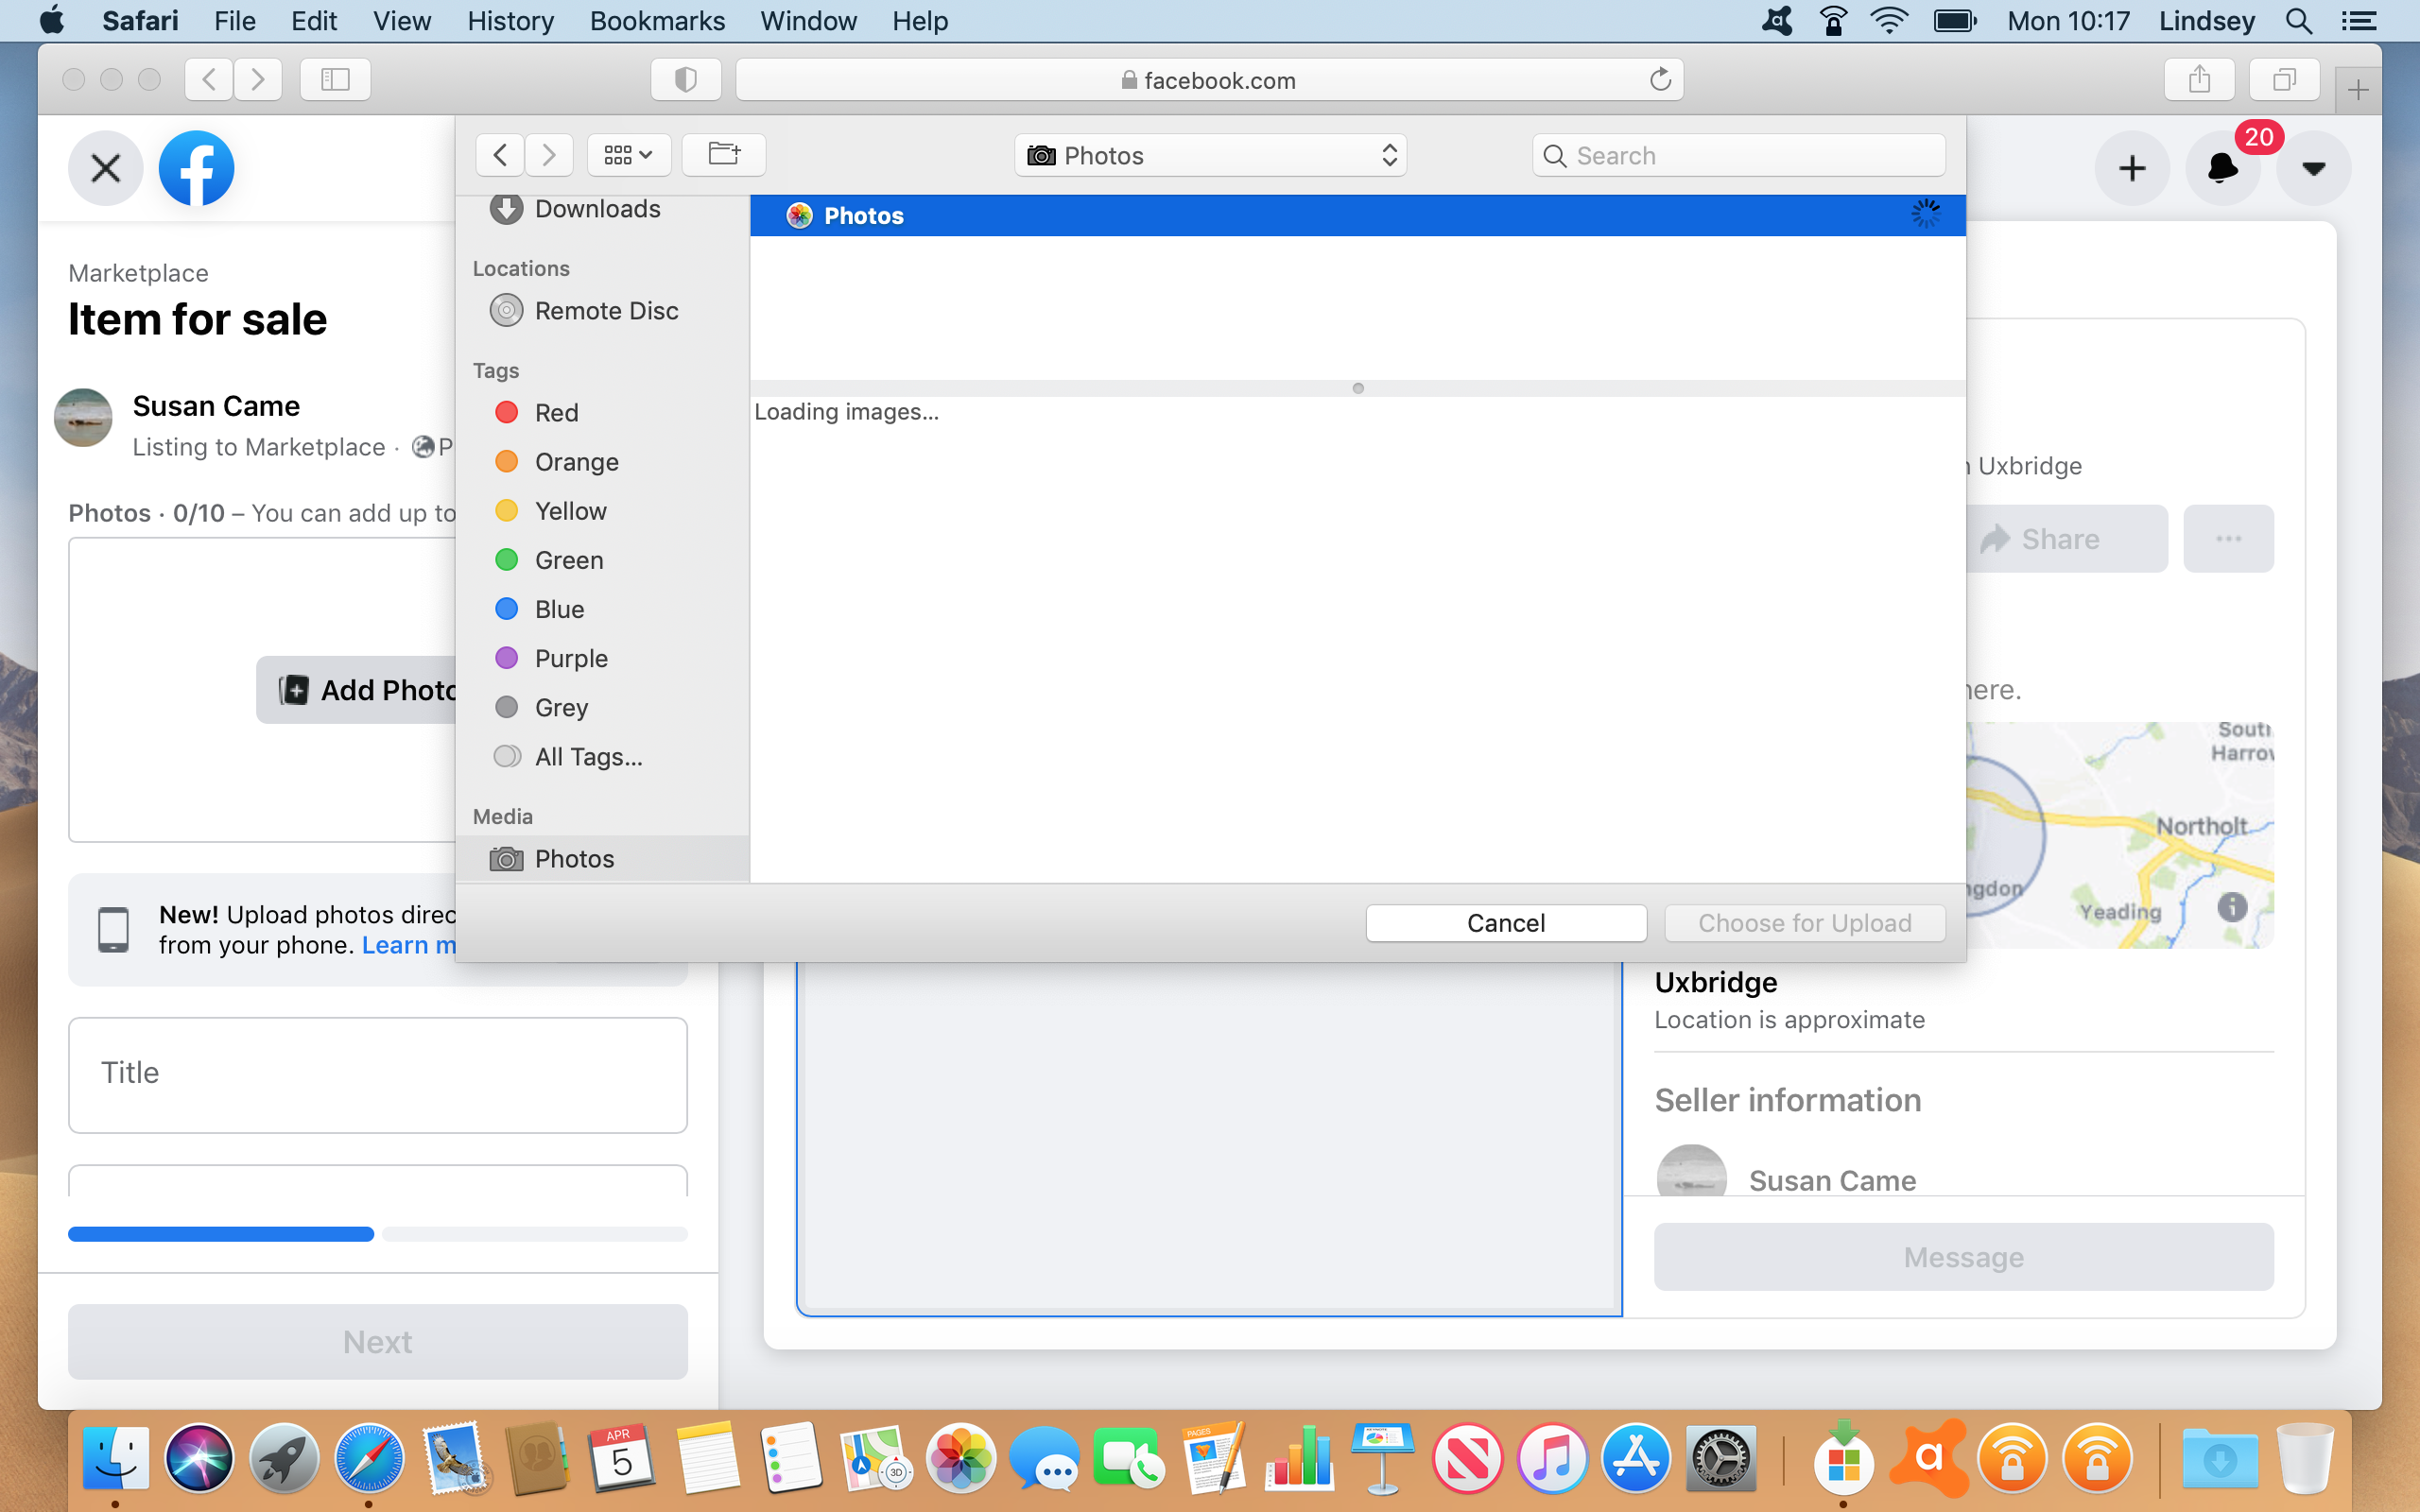
Task: Open Facebook notifications bell
Action: (x=2222, y=168)
